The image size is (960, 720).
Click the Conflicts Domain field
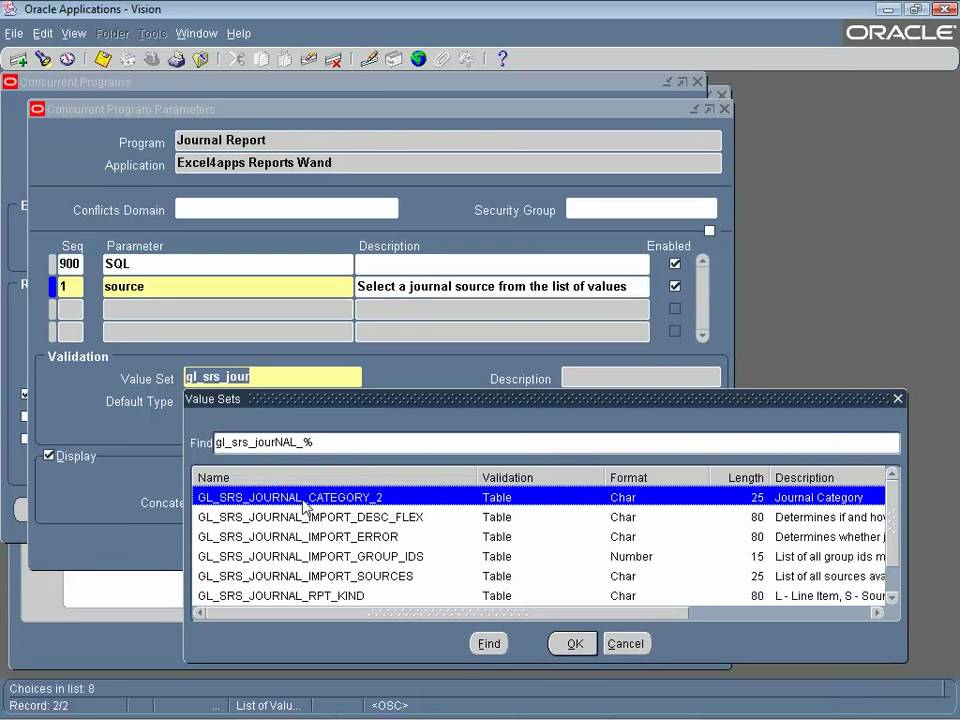pos(287,208)
